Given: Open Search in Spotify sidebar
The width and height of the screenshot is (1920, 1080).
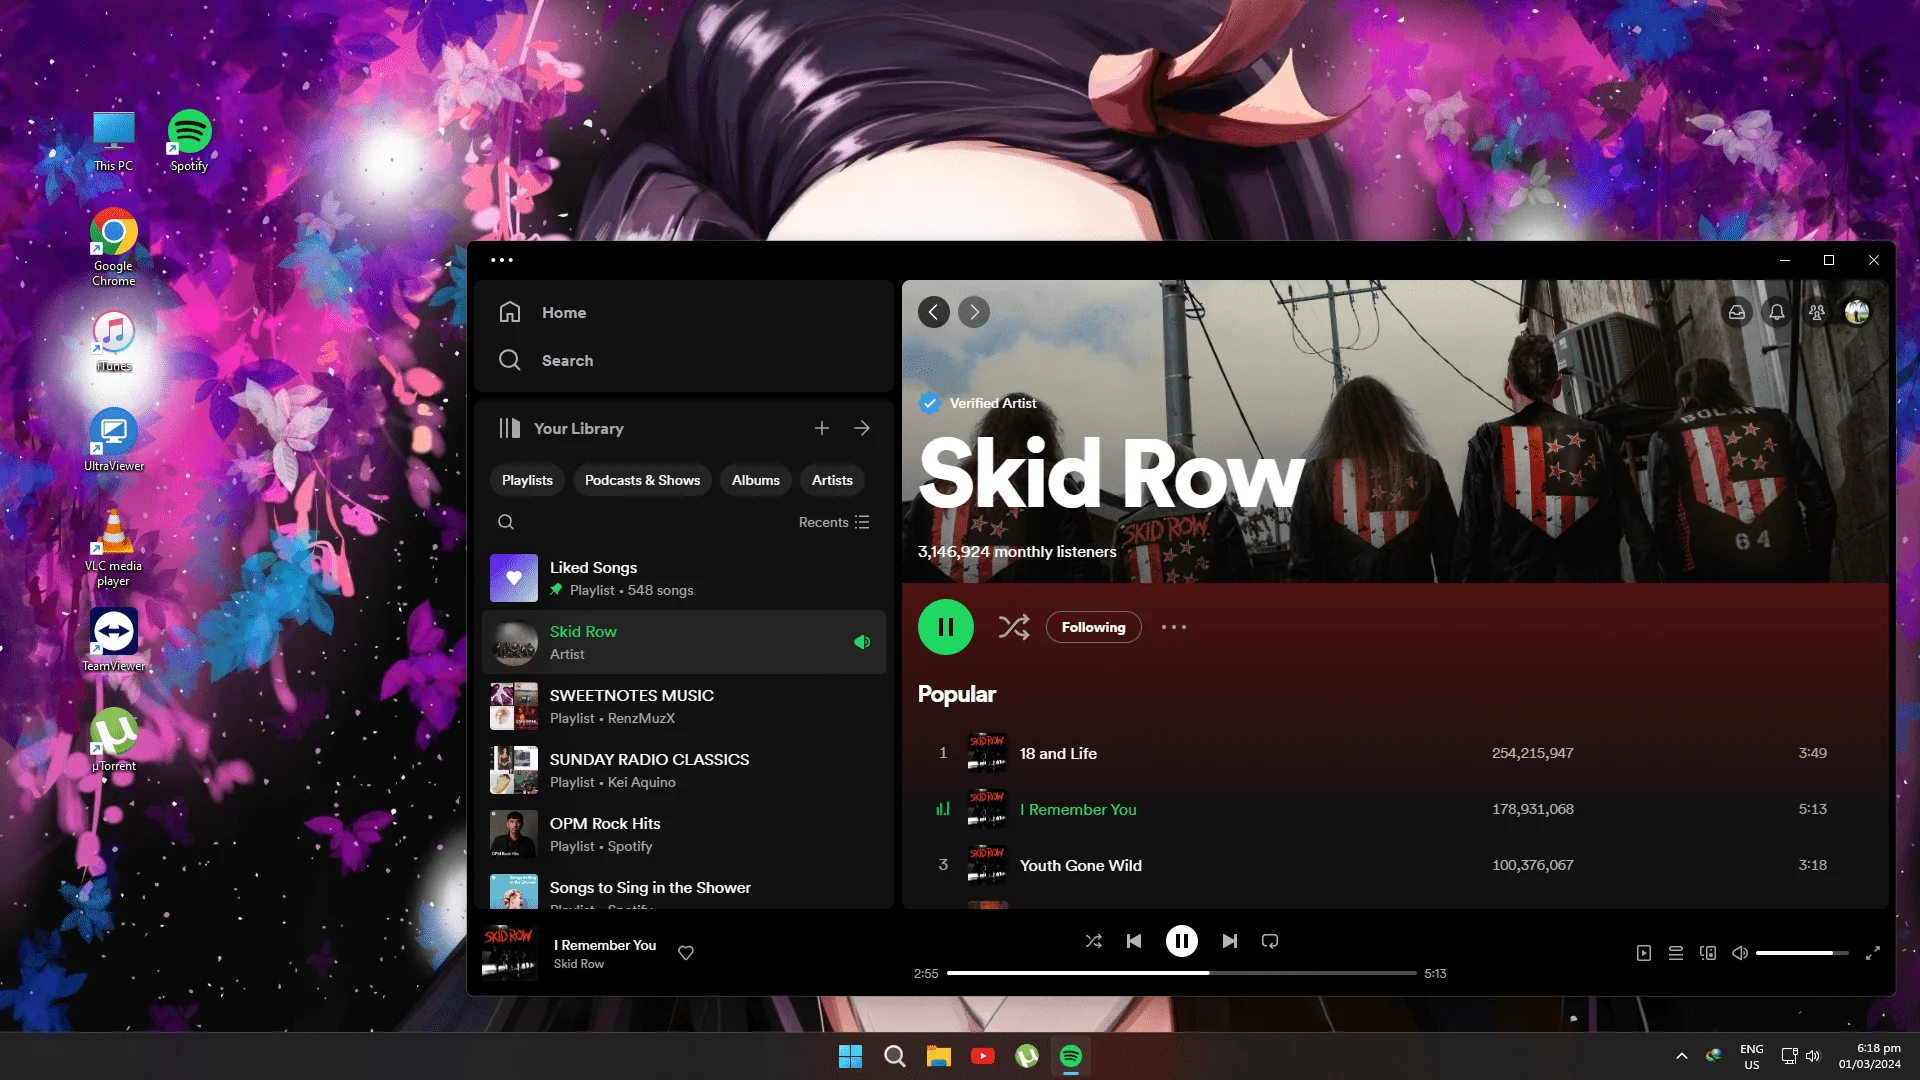Looking at the screenshot, I should 545,360.
